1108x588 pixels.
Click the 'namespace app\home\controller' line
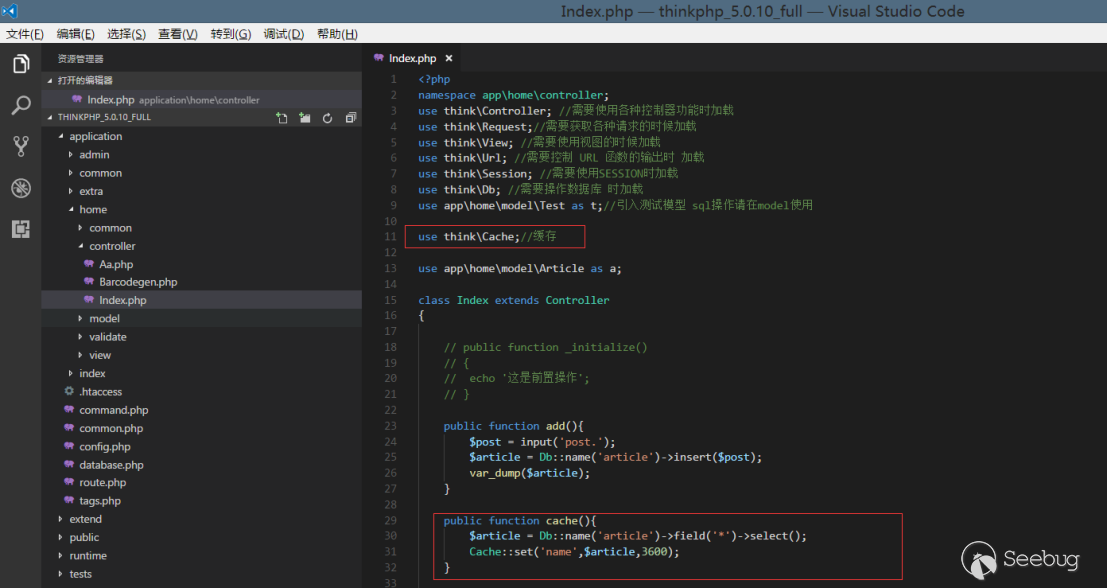[513, 95]
